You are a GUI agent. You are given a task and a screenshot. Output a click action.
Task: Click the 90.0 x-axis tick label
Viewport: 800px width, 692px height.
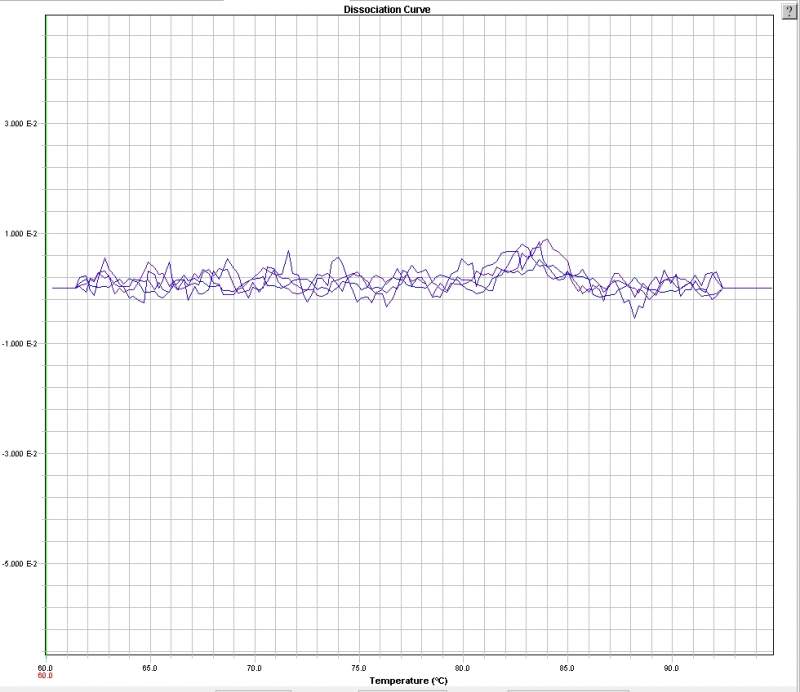(671, 668)
